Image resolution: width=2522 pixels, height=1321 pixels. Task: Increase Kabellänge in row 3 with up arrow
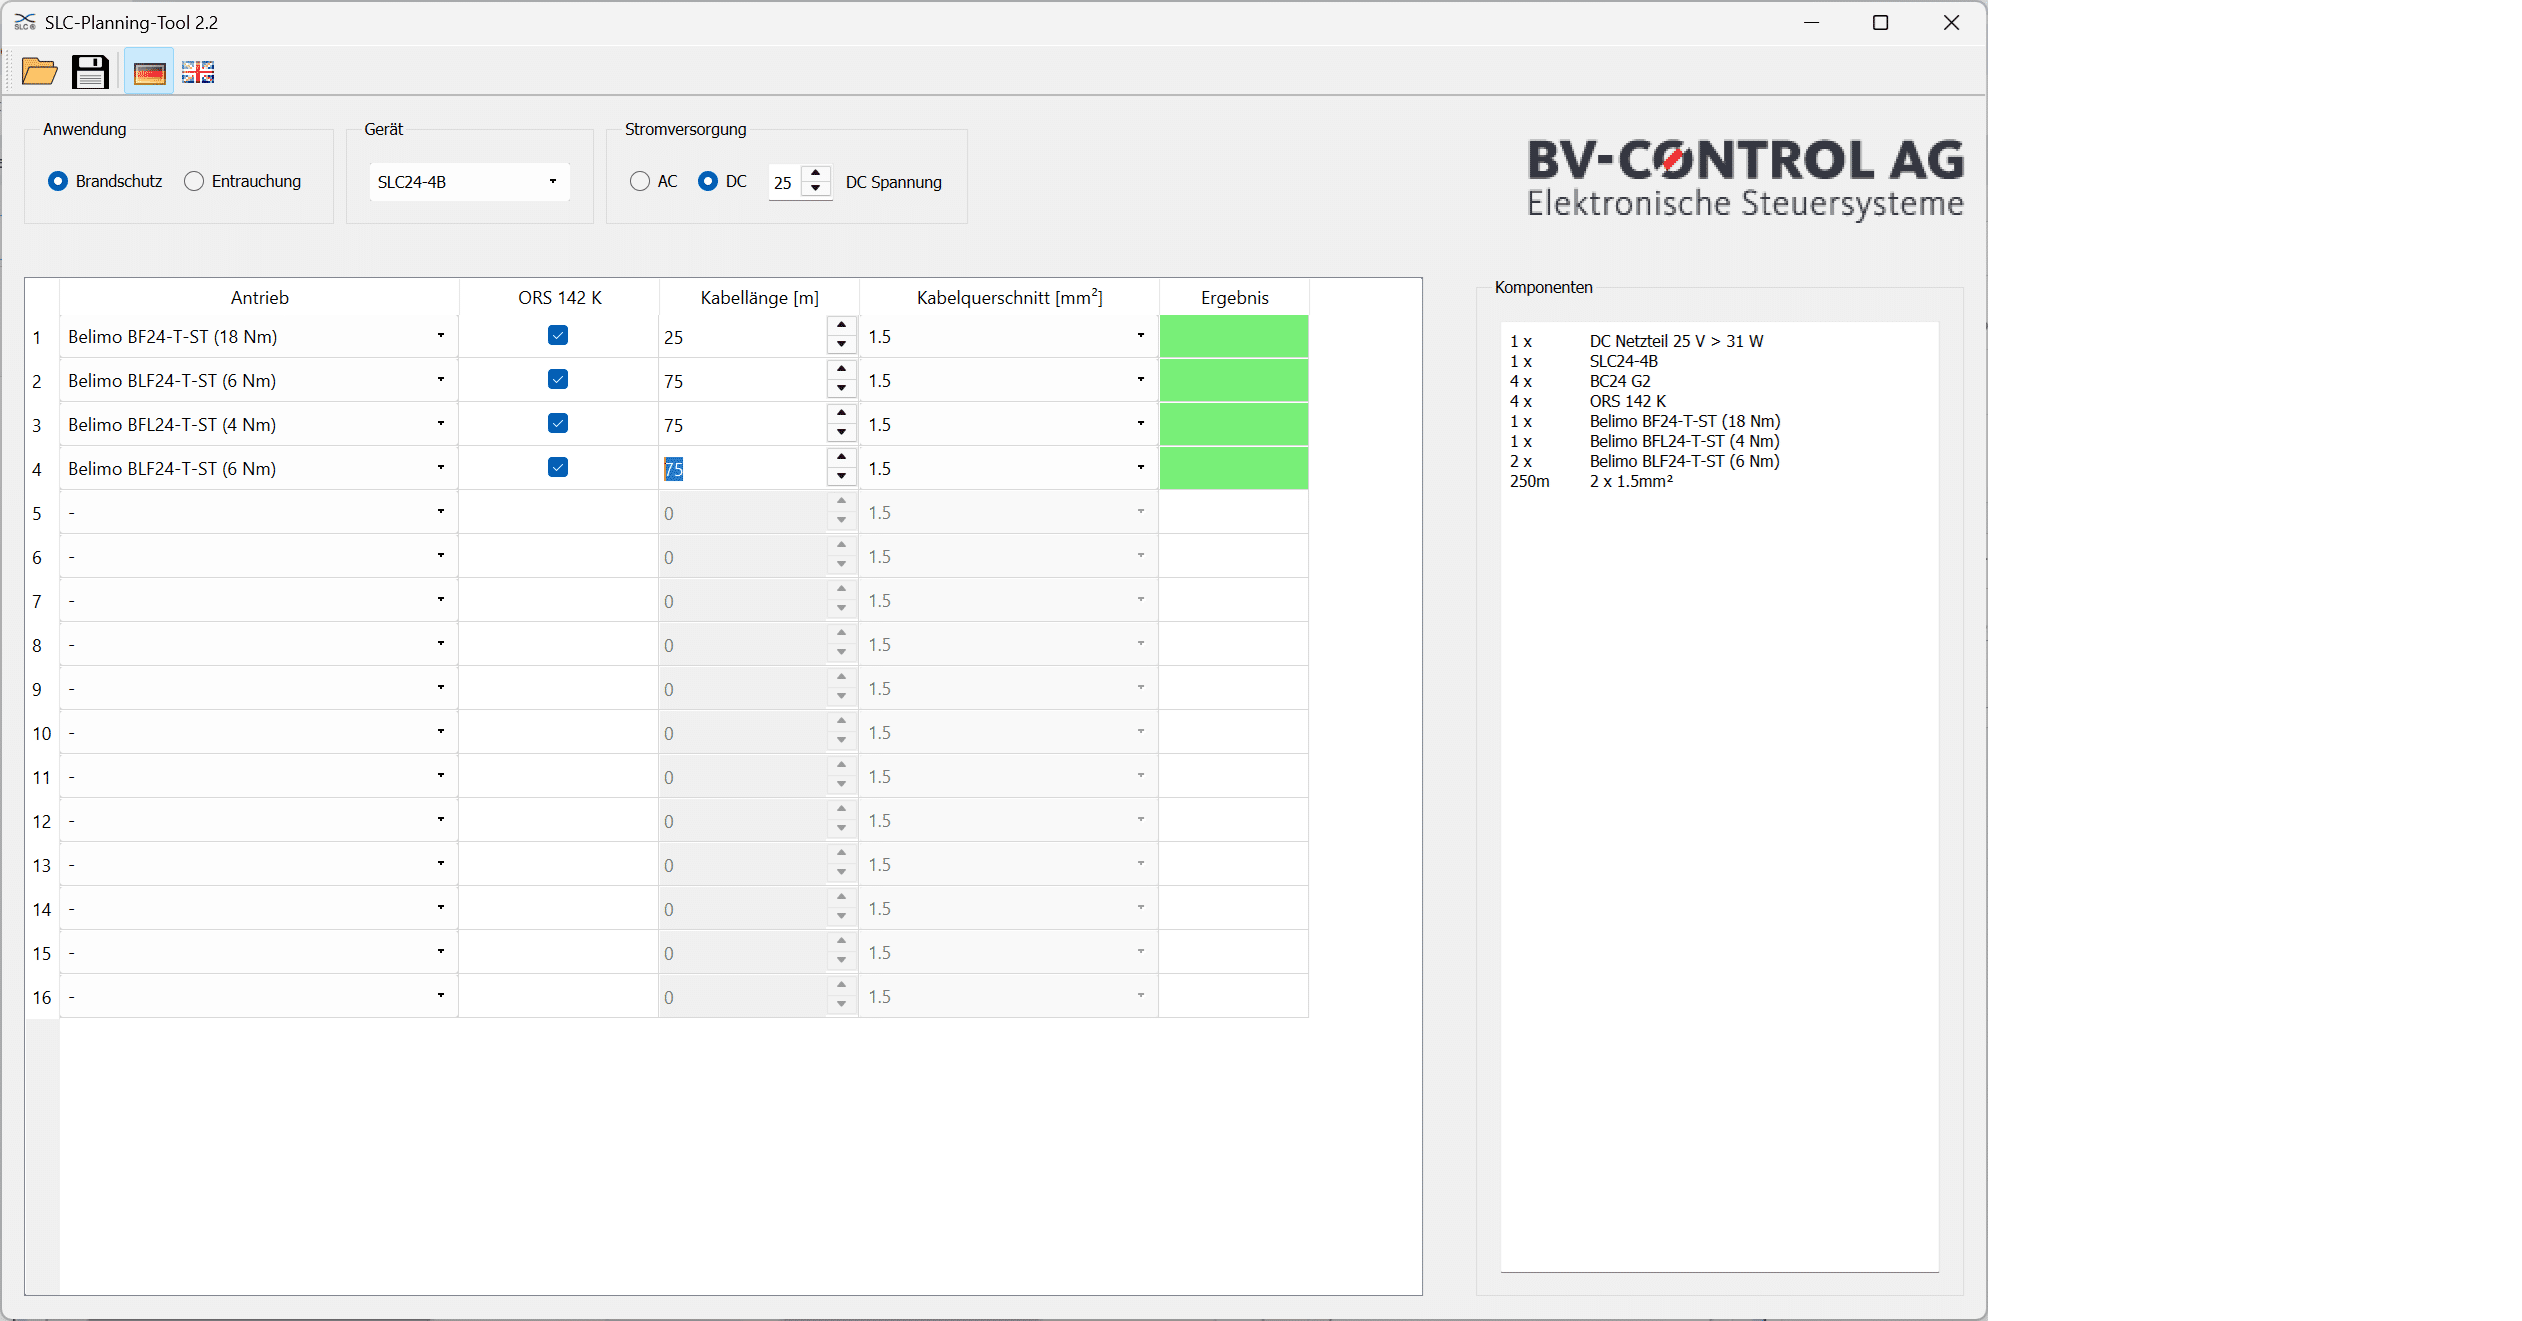tap(842, 414)
